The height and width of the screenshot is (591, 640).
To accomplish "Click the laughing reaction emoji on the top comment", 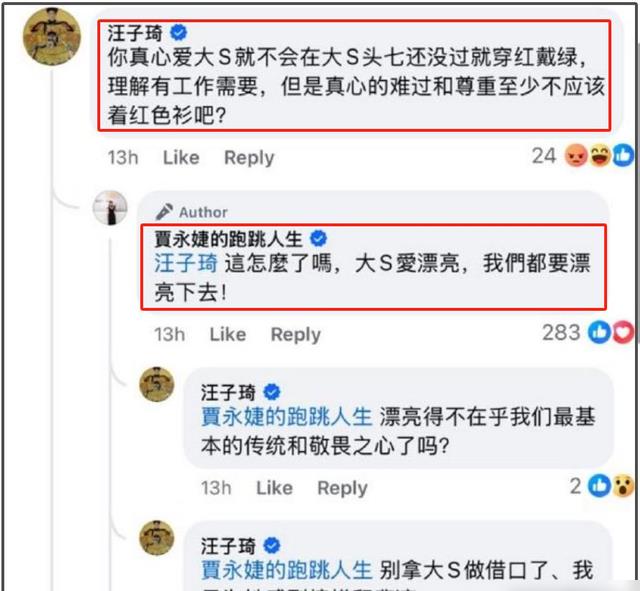I will click(x=599, y=156).
